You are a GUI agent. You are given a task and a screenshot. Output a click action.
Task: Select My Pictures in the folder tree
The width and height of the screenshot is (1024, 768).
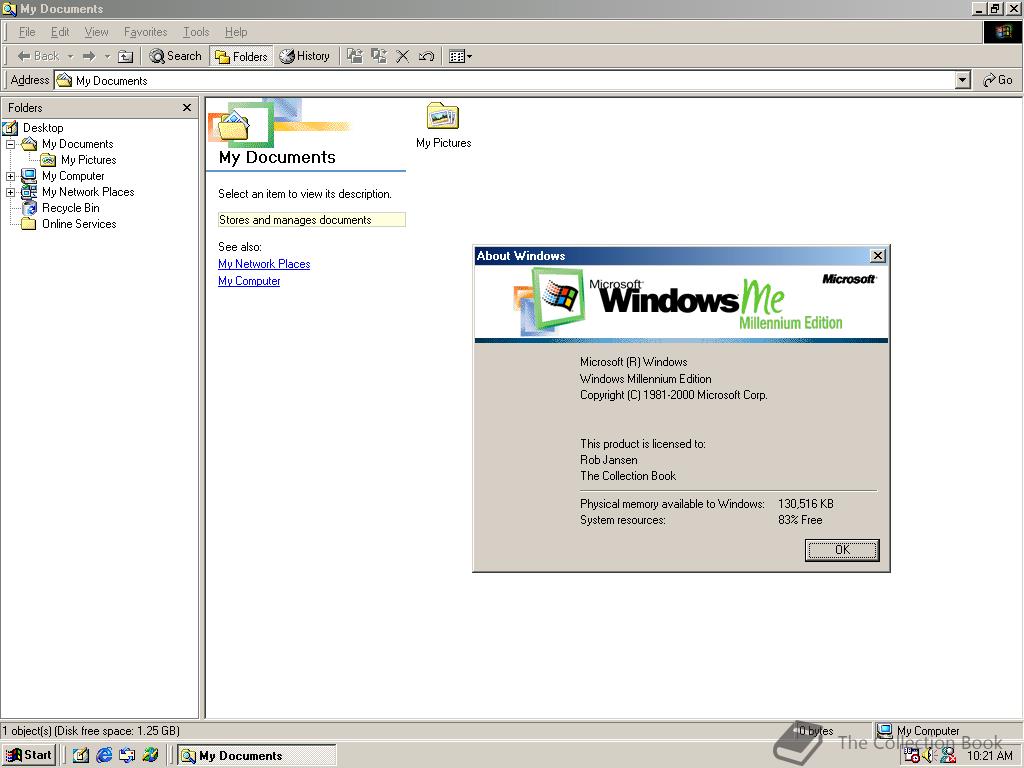click(89, 160)
